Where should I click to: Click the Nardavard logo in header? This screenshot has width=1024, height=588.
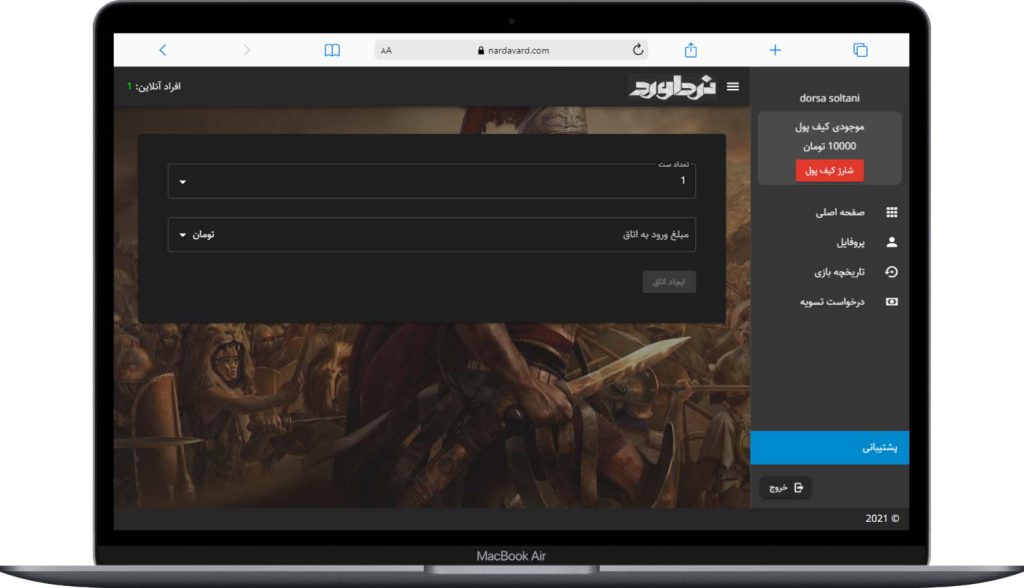point(673,87)
